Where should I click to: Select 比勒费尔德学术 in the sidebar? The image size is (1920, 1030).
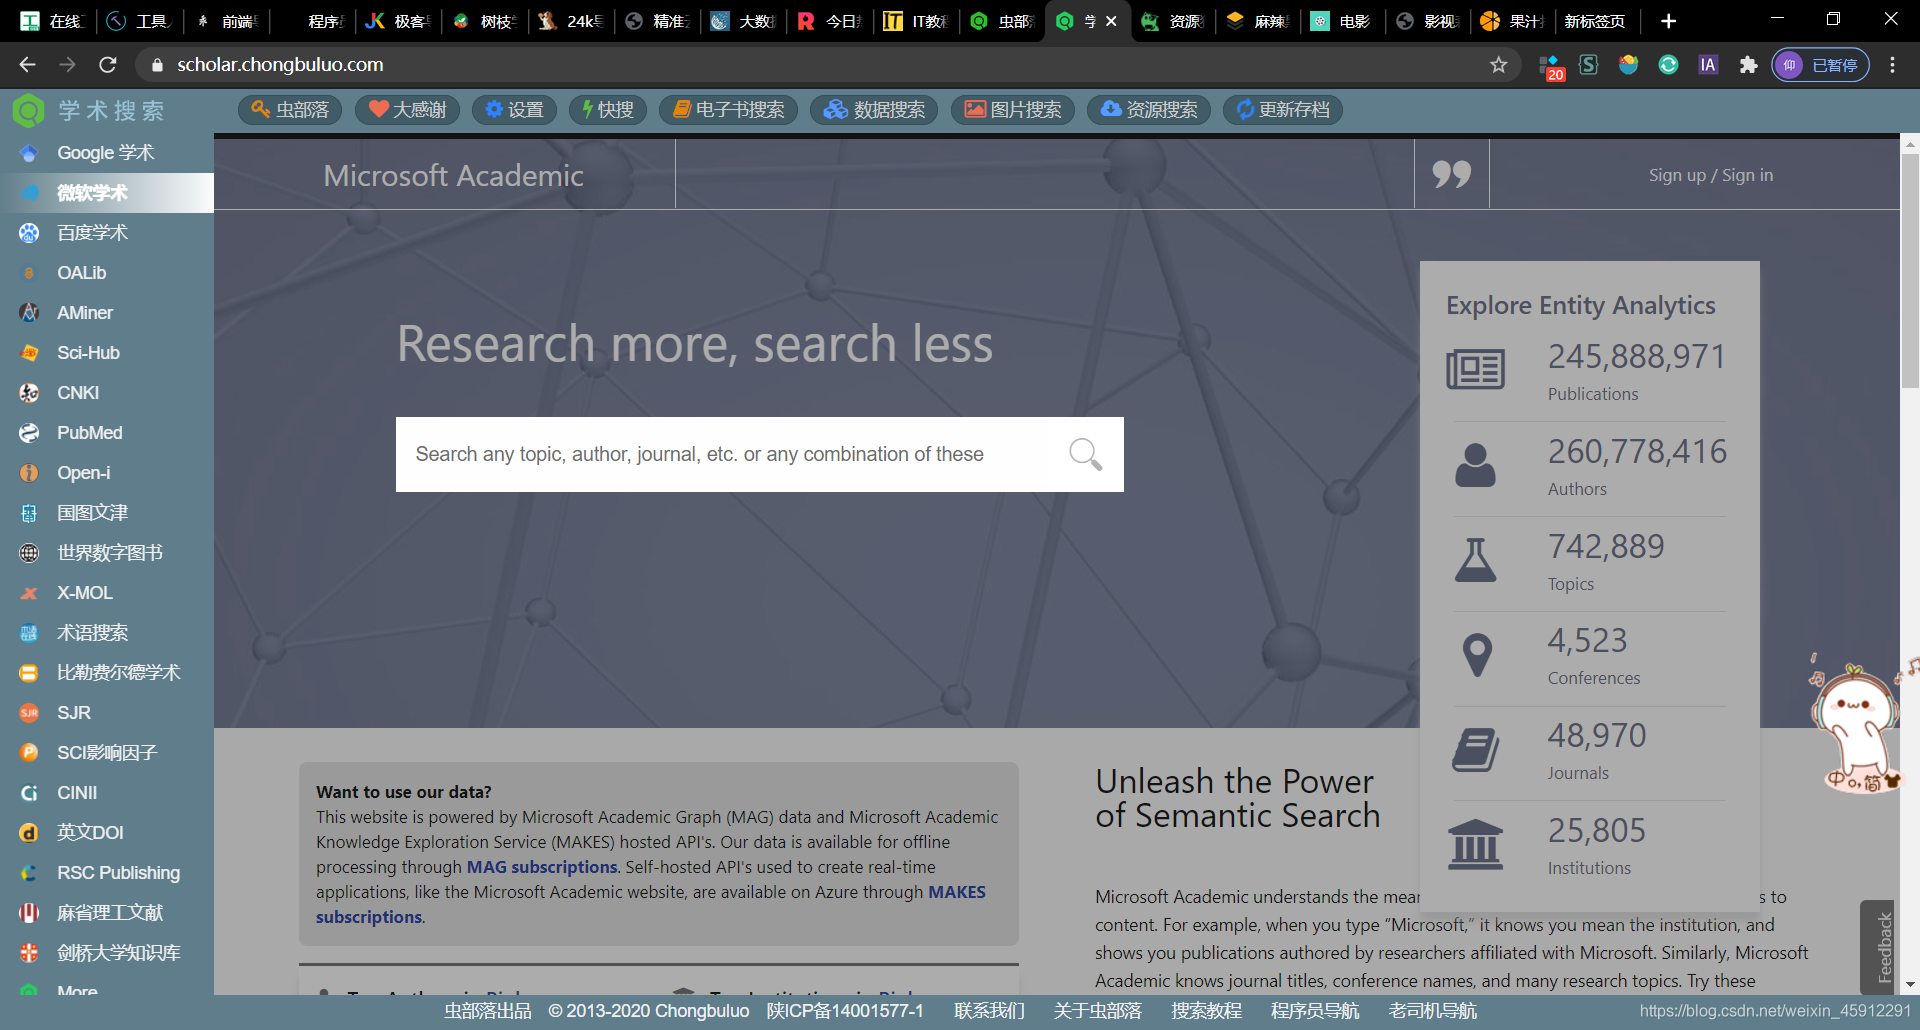click(x=107, y=673)
